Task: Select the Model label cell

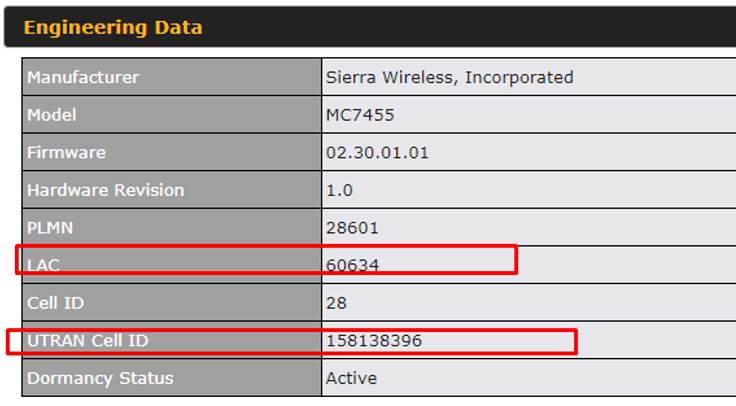Action: coord(172,115)
